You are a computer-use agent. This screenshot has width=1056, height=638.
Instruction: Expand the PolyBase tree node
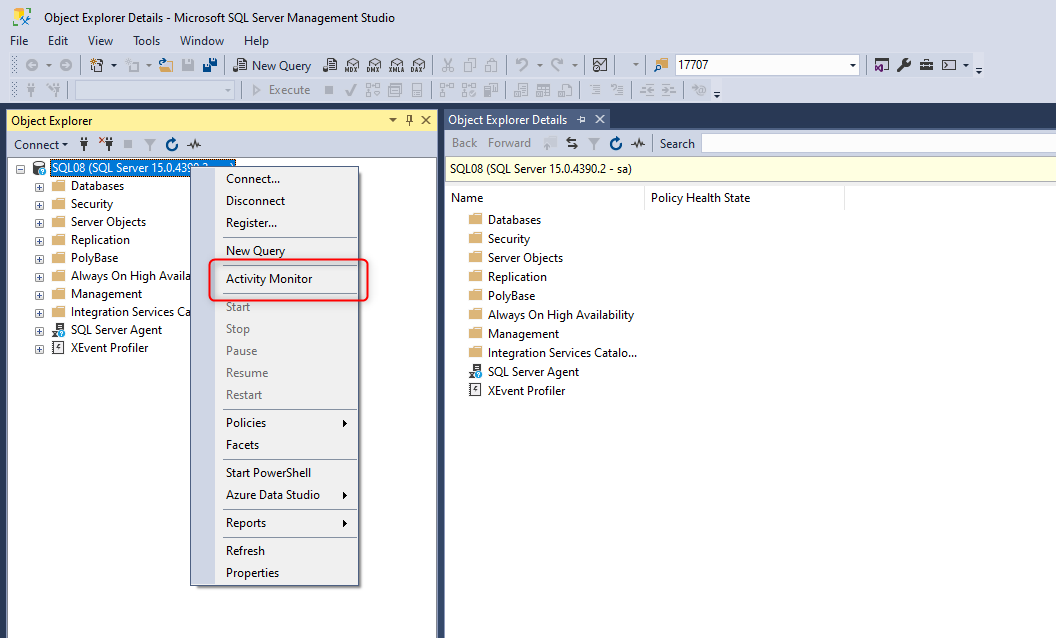point(40,259)
